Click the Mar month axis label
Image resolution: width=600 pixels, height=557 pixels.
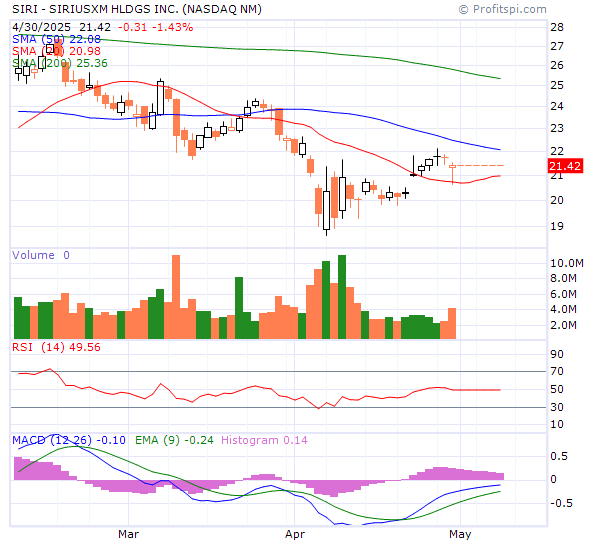click(x=128, y=534)
